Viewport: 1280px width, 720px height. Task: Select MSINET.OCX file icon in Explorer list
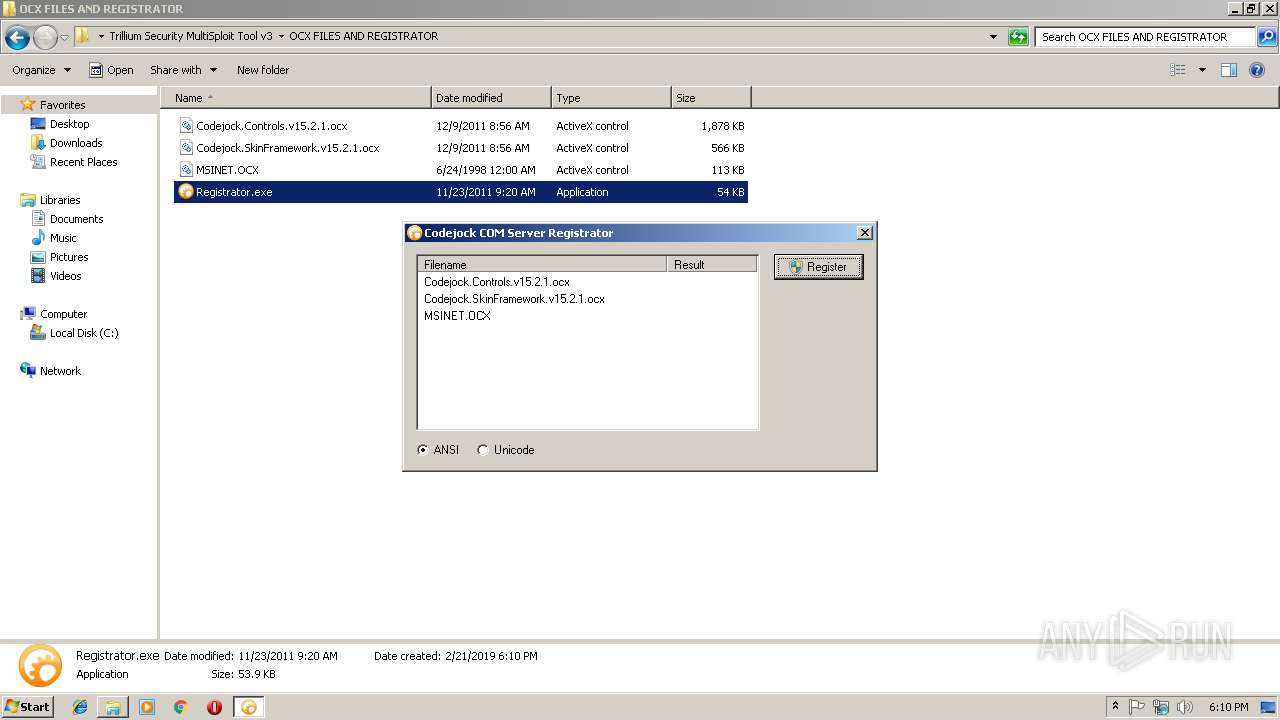[186, 170]
